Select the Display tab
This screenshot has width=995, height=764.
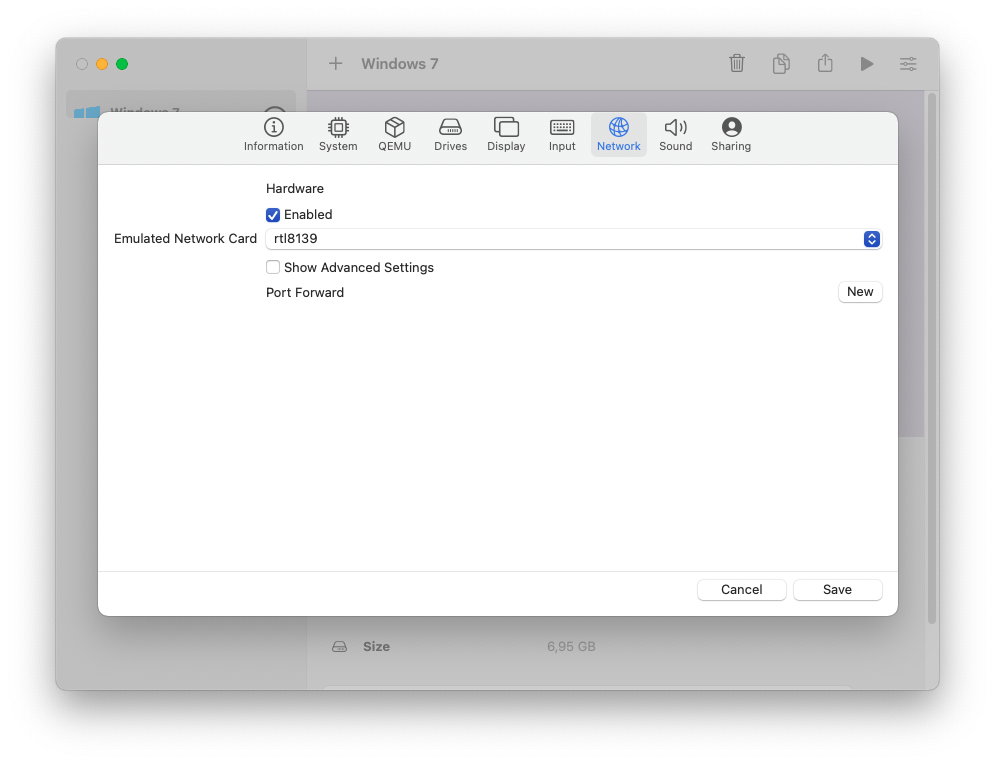pos(506,135)
